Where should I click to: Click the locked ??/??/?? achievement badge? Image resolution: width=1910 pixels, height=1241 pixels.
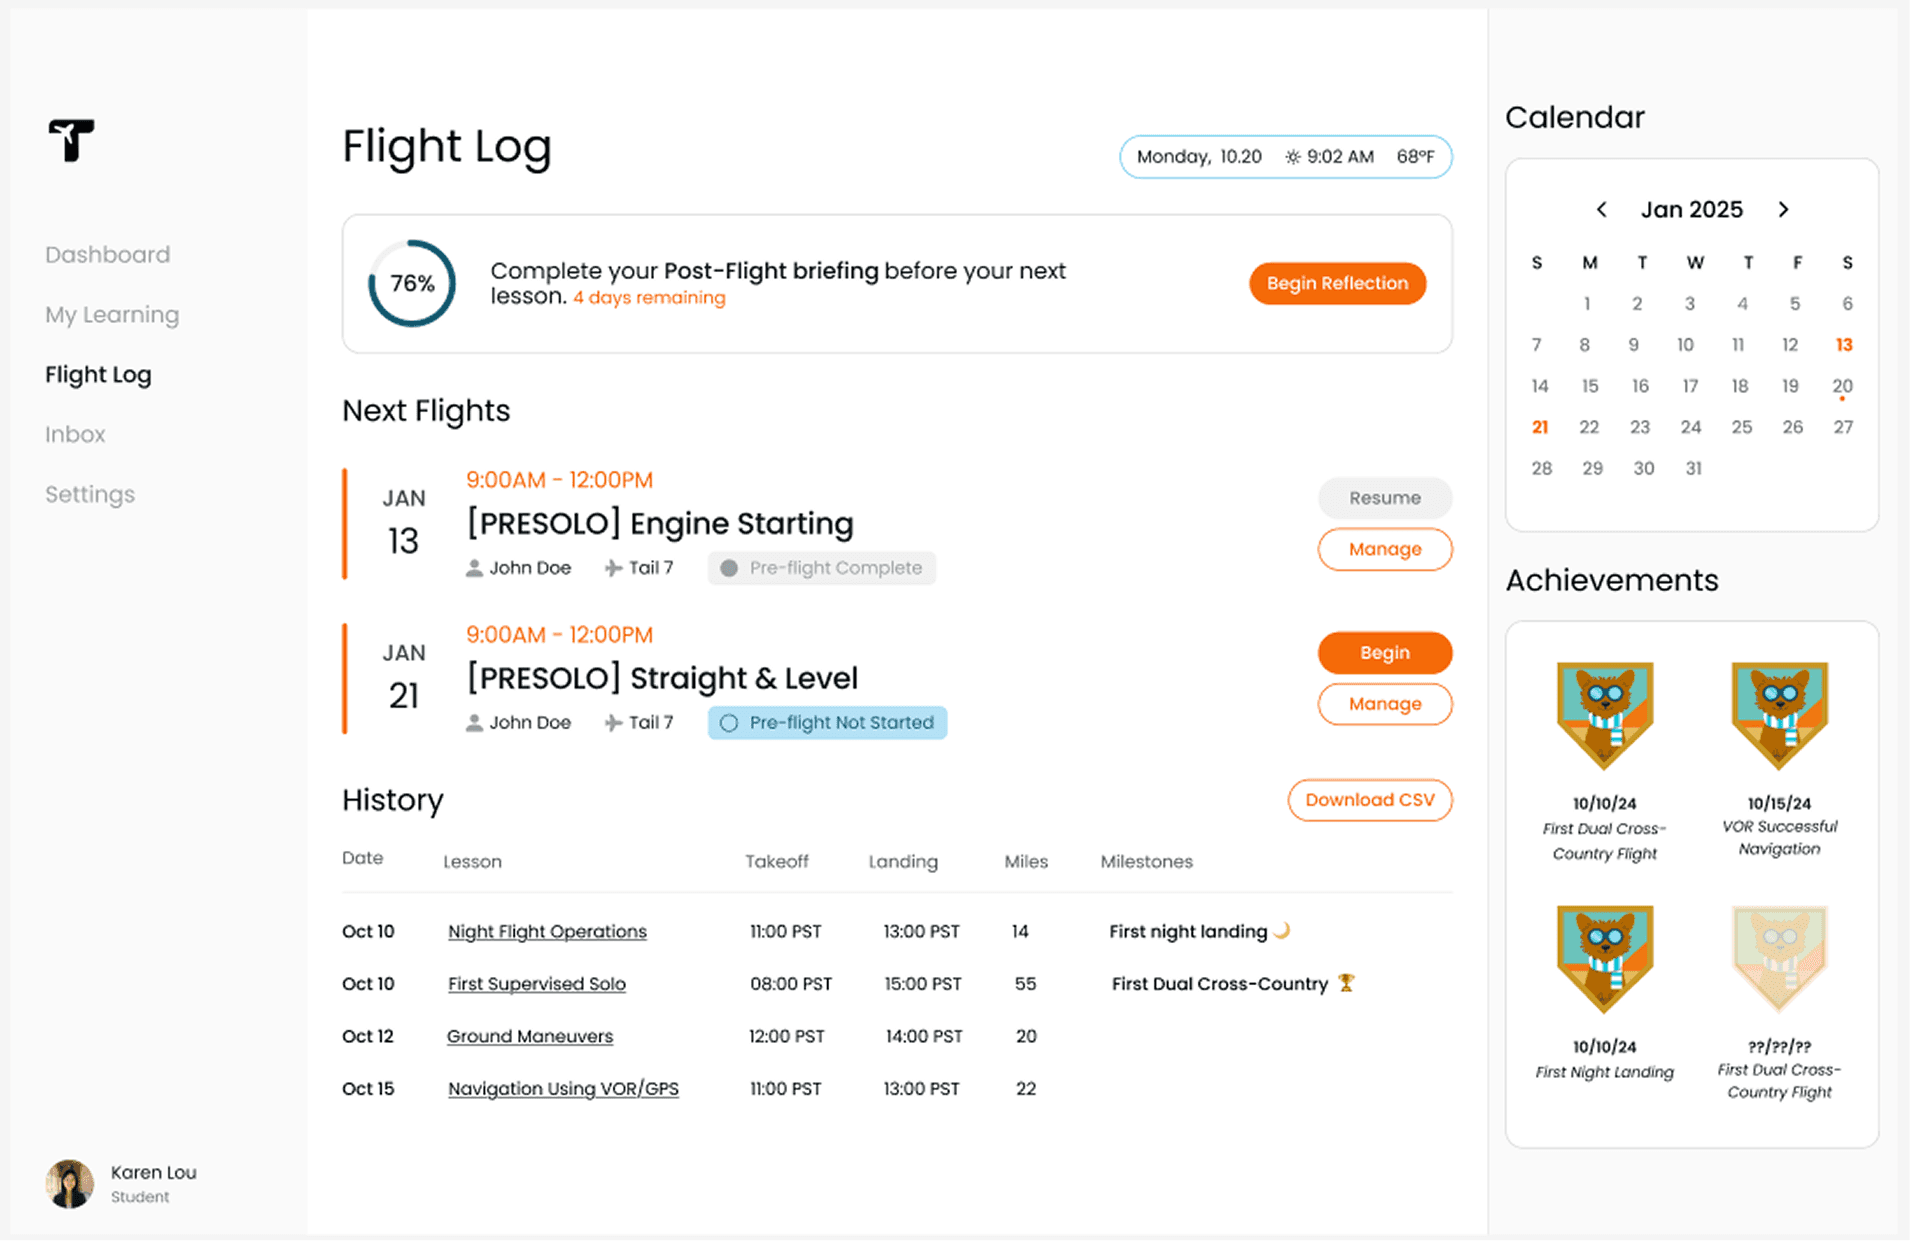(x=1780, y=959)
